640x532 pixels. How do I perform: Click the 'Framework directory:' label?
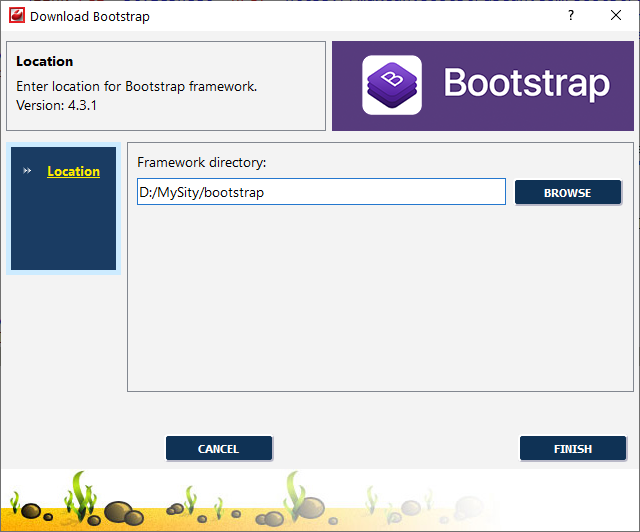tap(202, 162)
